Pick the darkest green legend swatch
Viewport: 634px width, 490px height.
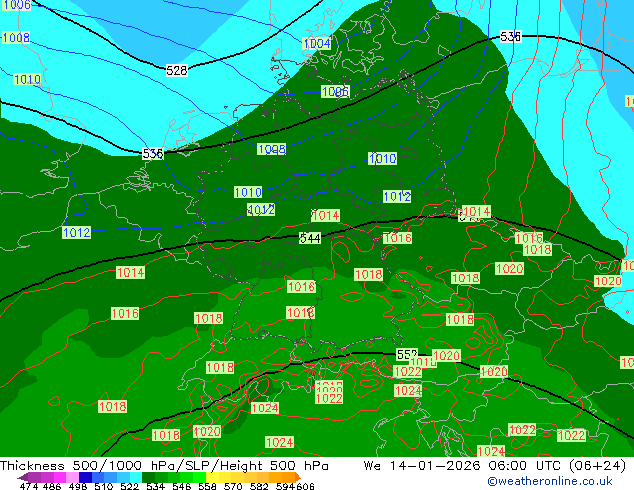[148, 477]
